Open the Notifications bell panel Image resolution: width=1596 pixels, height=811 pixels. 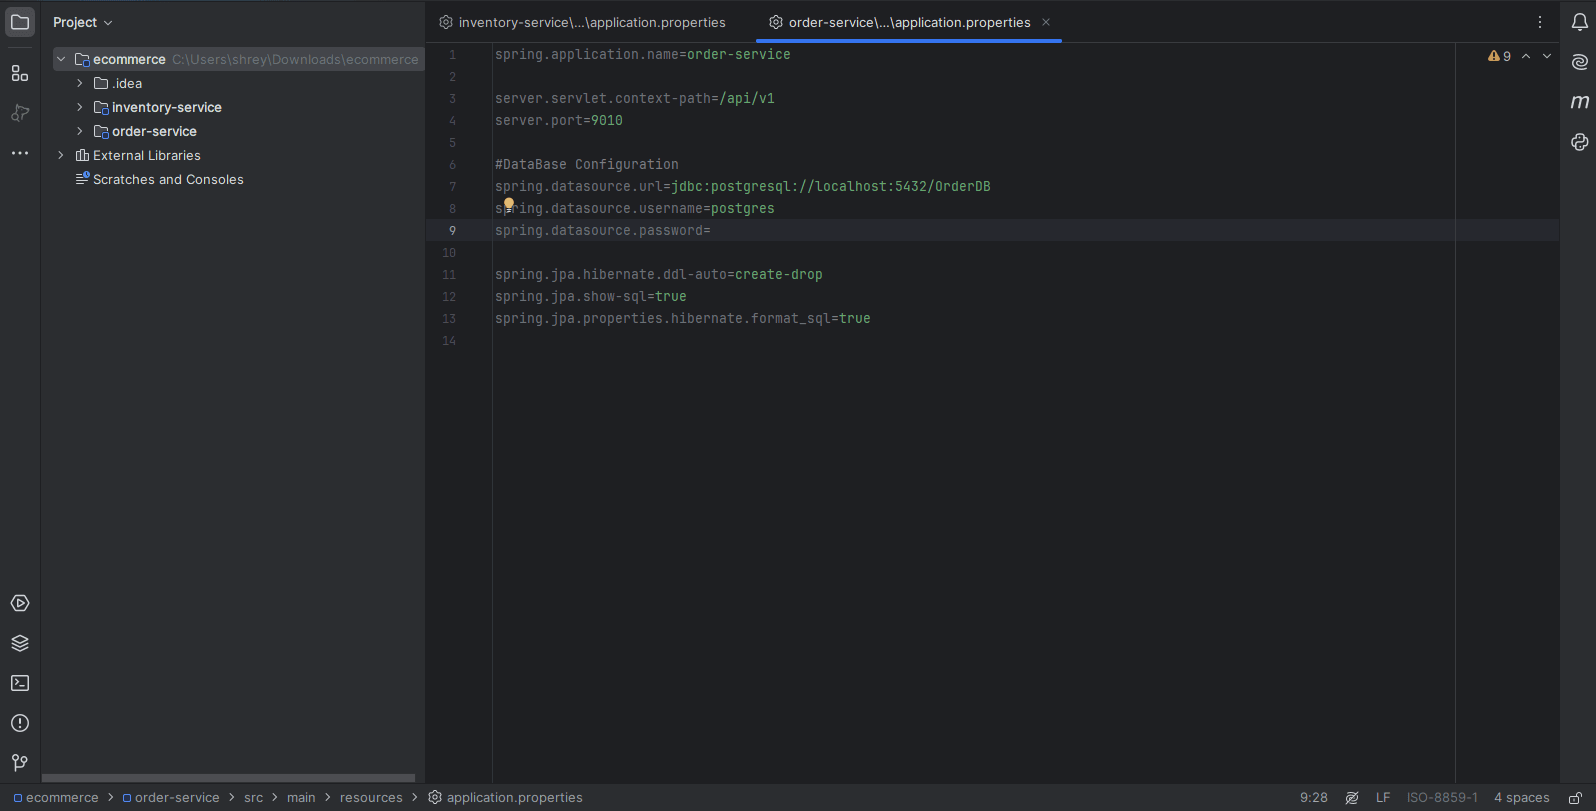[x=1580, y=22]
